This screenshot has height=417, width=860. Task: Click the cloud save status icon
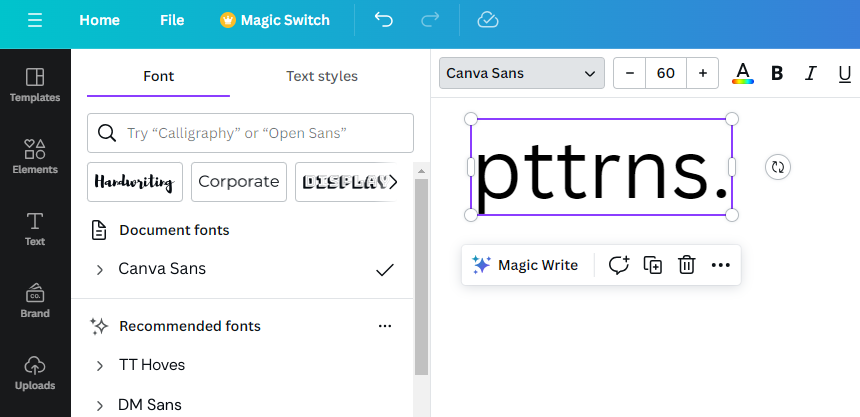[x=488, y=20]
